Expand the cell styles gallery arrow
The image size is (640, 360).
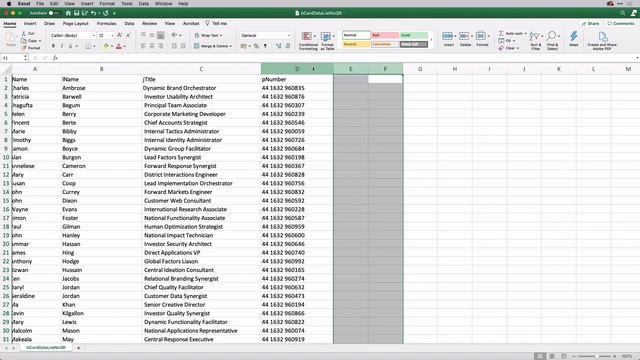431,40
